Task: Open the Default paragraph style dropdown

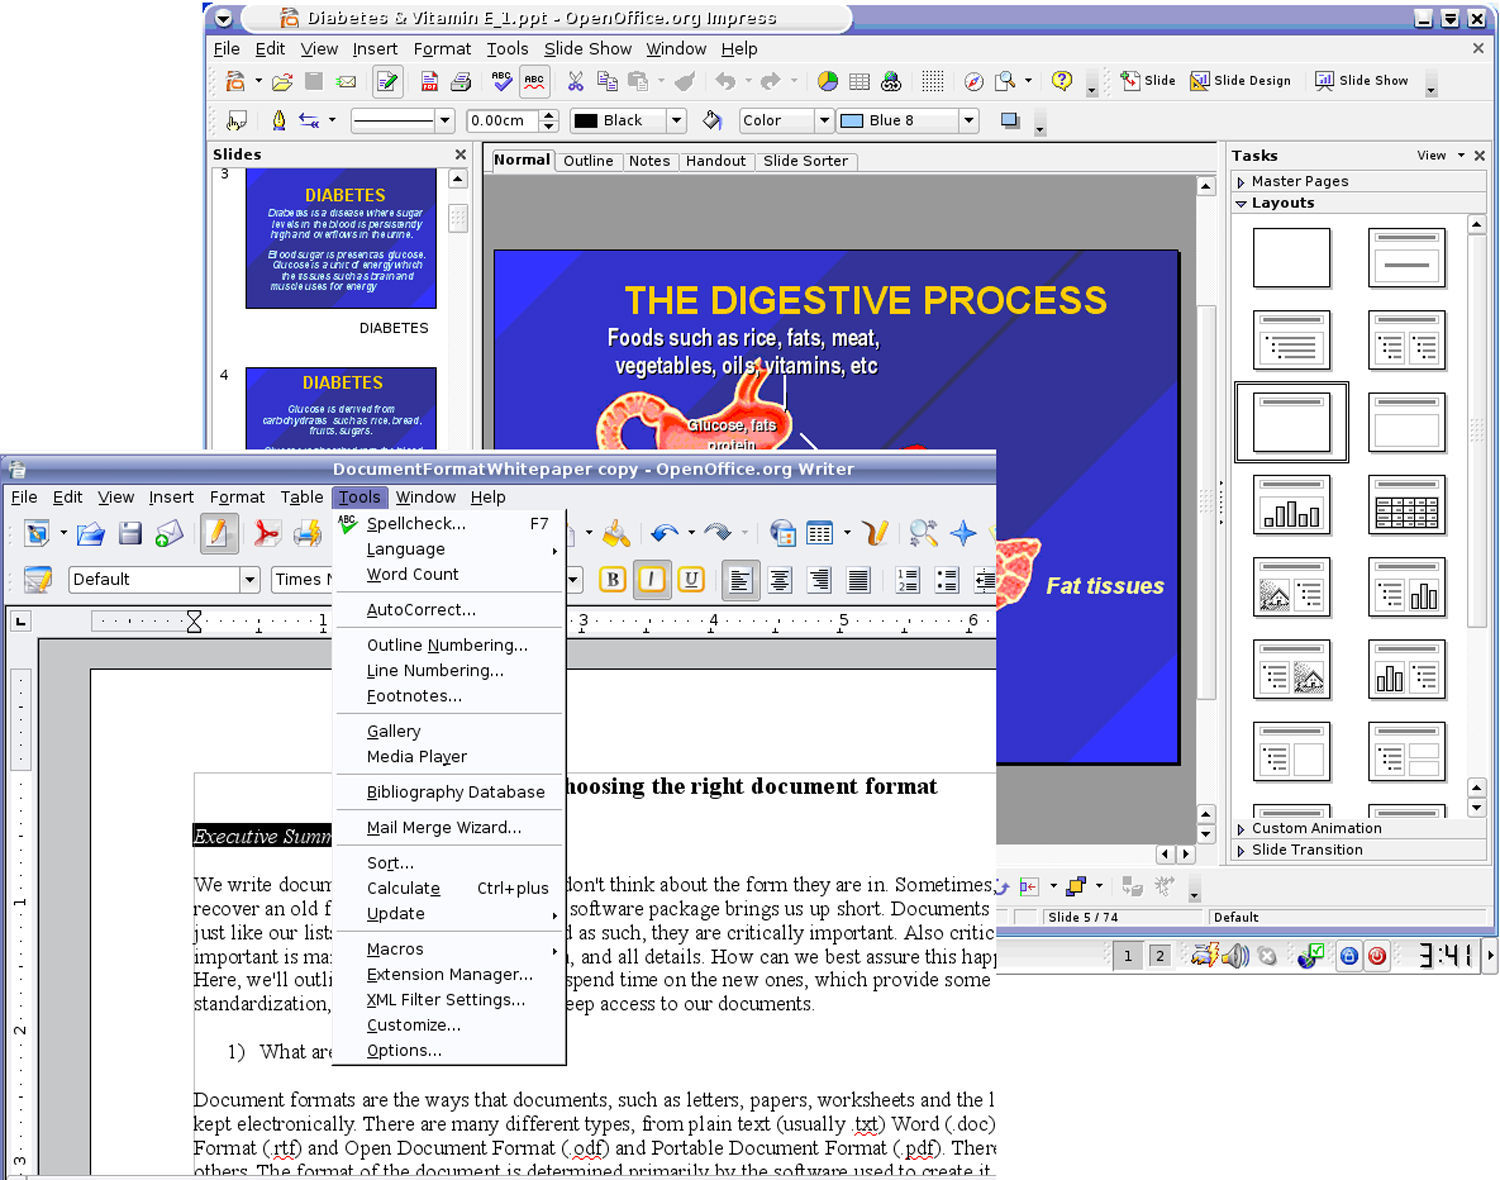Action: coord(249,580)
